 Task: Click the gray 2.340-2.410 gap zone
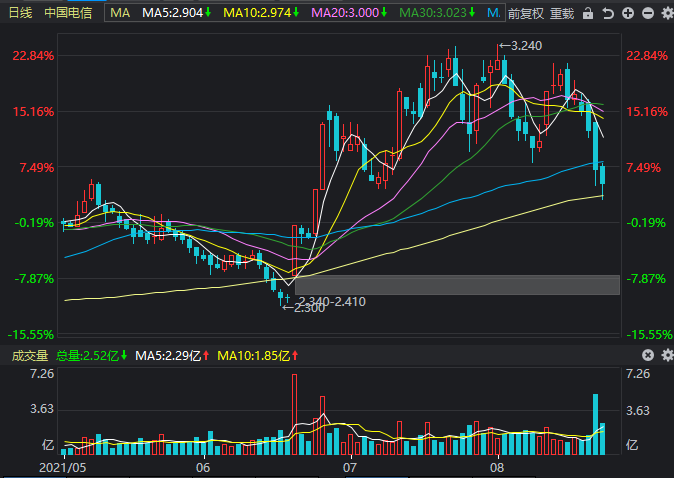coord(457,285)
